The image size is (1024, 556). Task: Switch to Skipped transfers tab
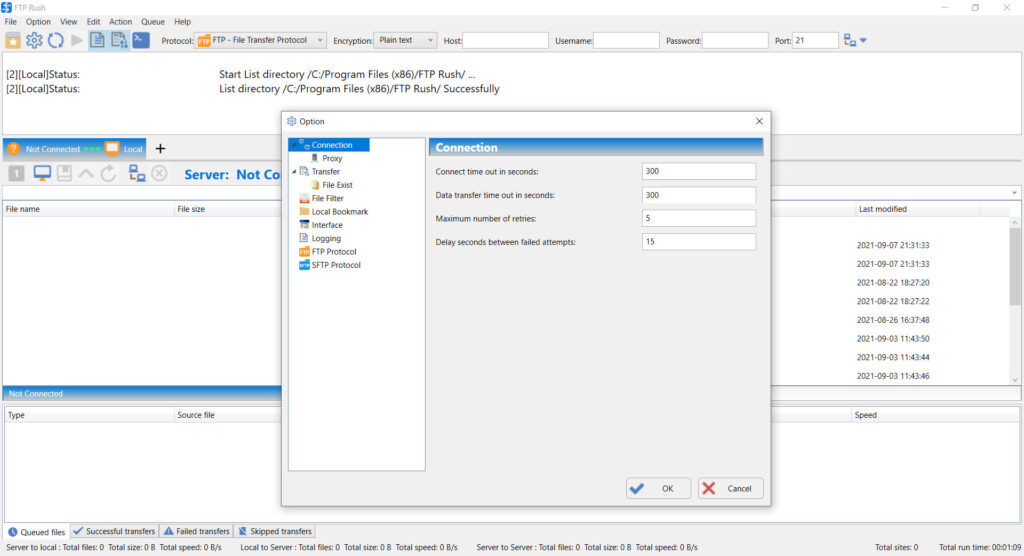(275, 531)
